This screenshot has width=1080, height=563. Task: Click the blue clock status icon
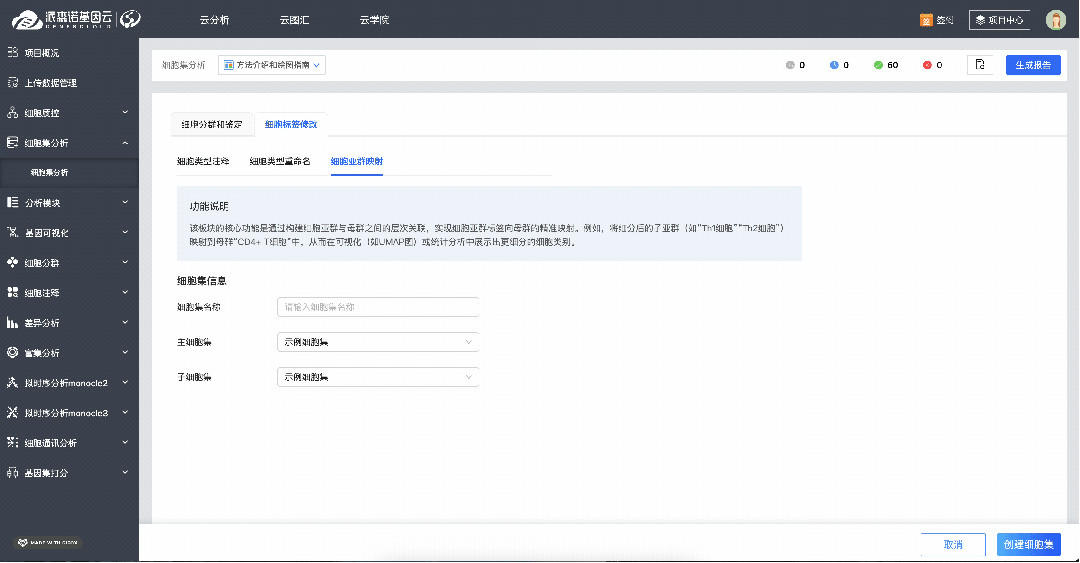834,65
